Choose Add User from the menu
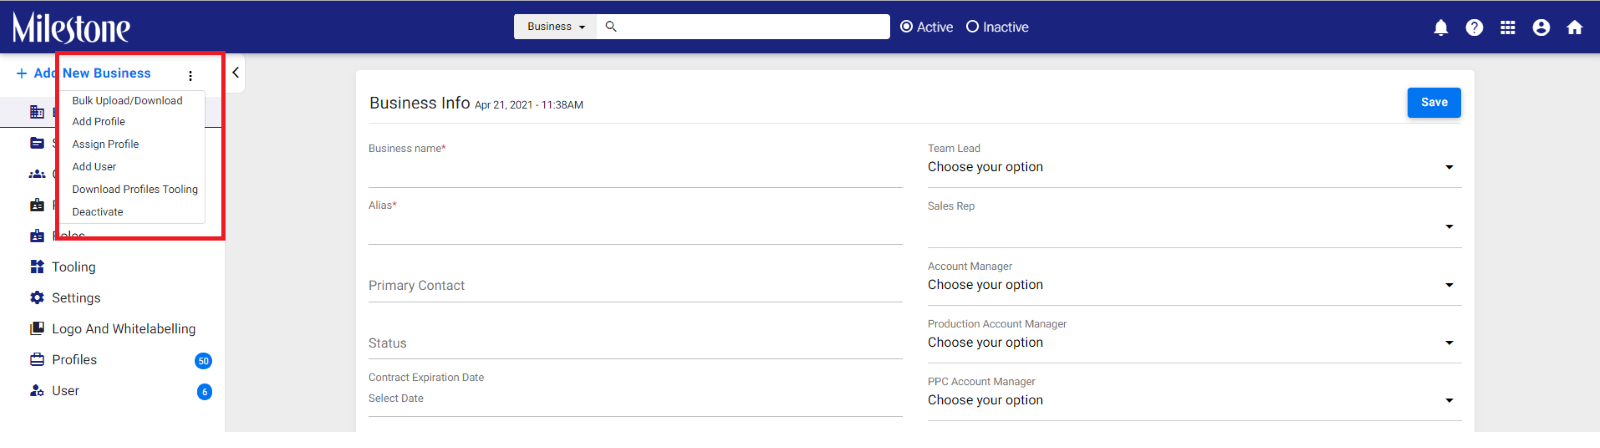Viewport: 1600px width, 448px height. [x=94, y=167]
